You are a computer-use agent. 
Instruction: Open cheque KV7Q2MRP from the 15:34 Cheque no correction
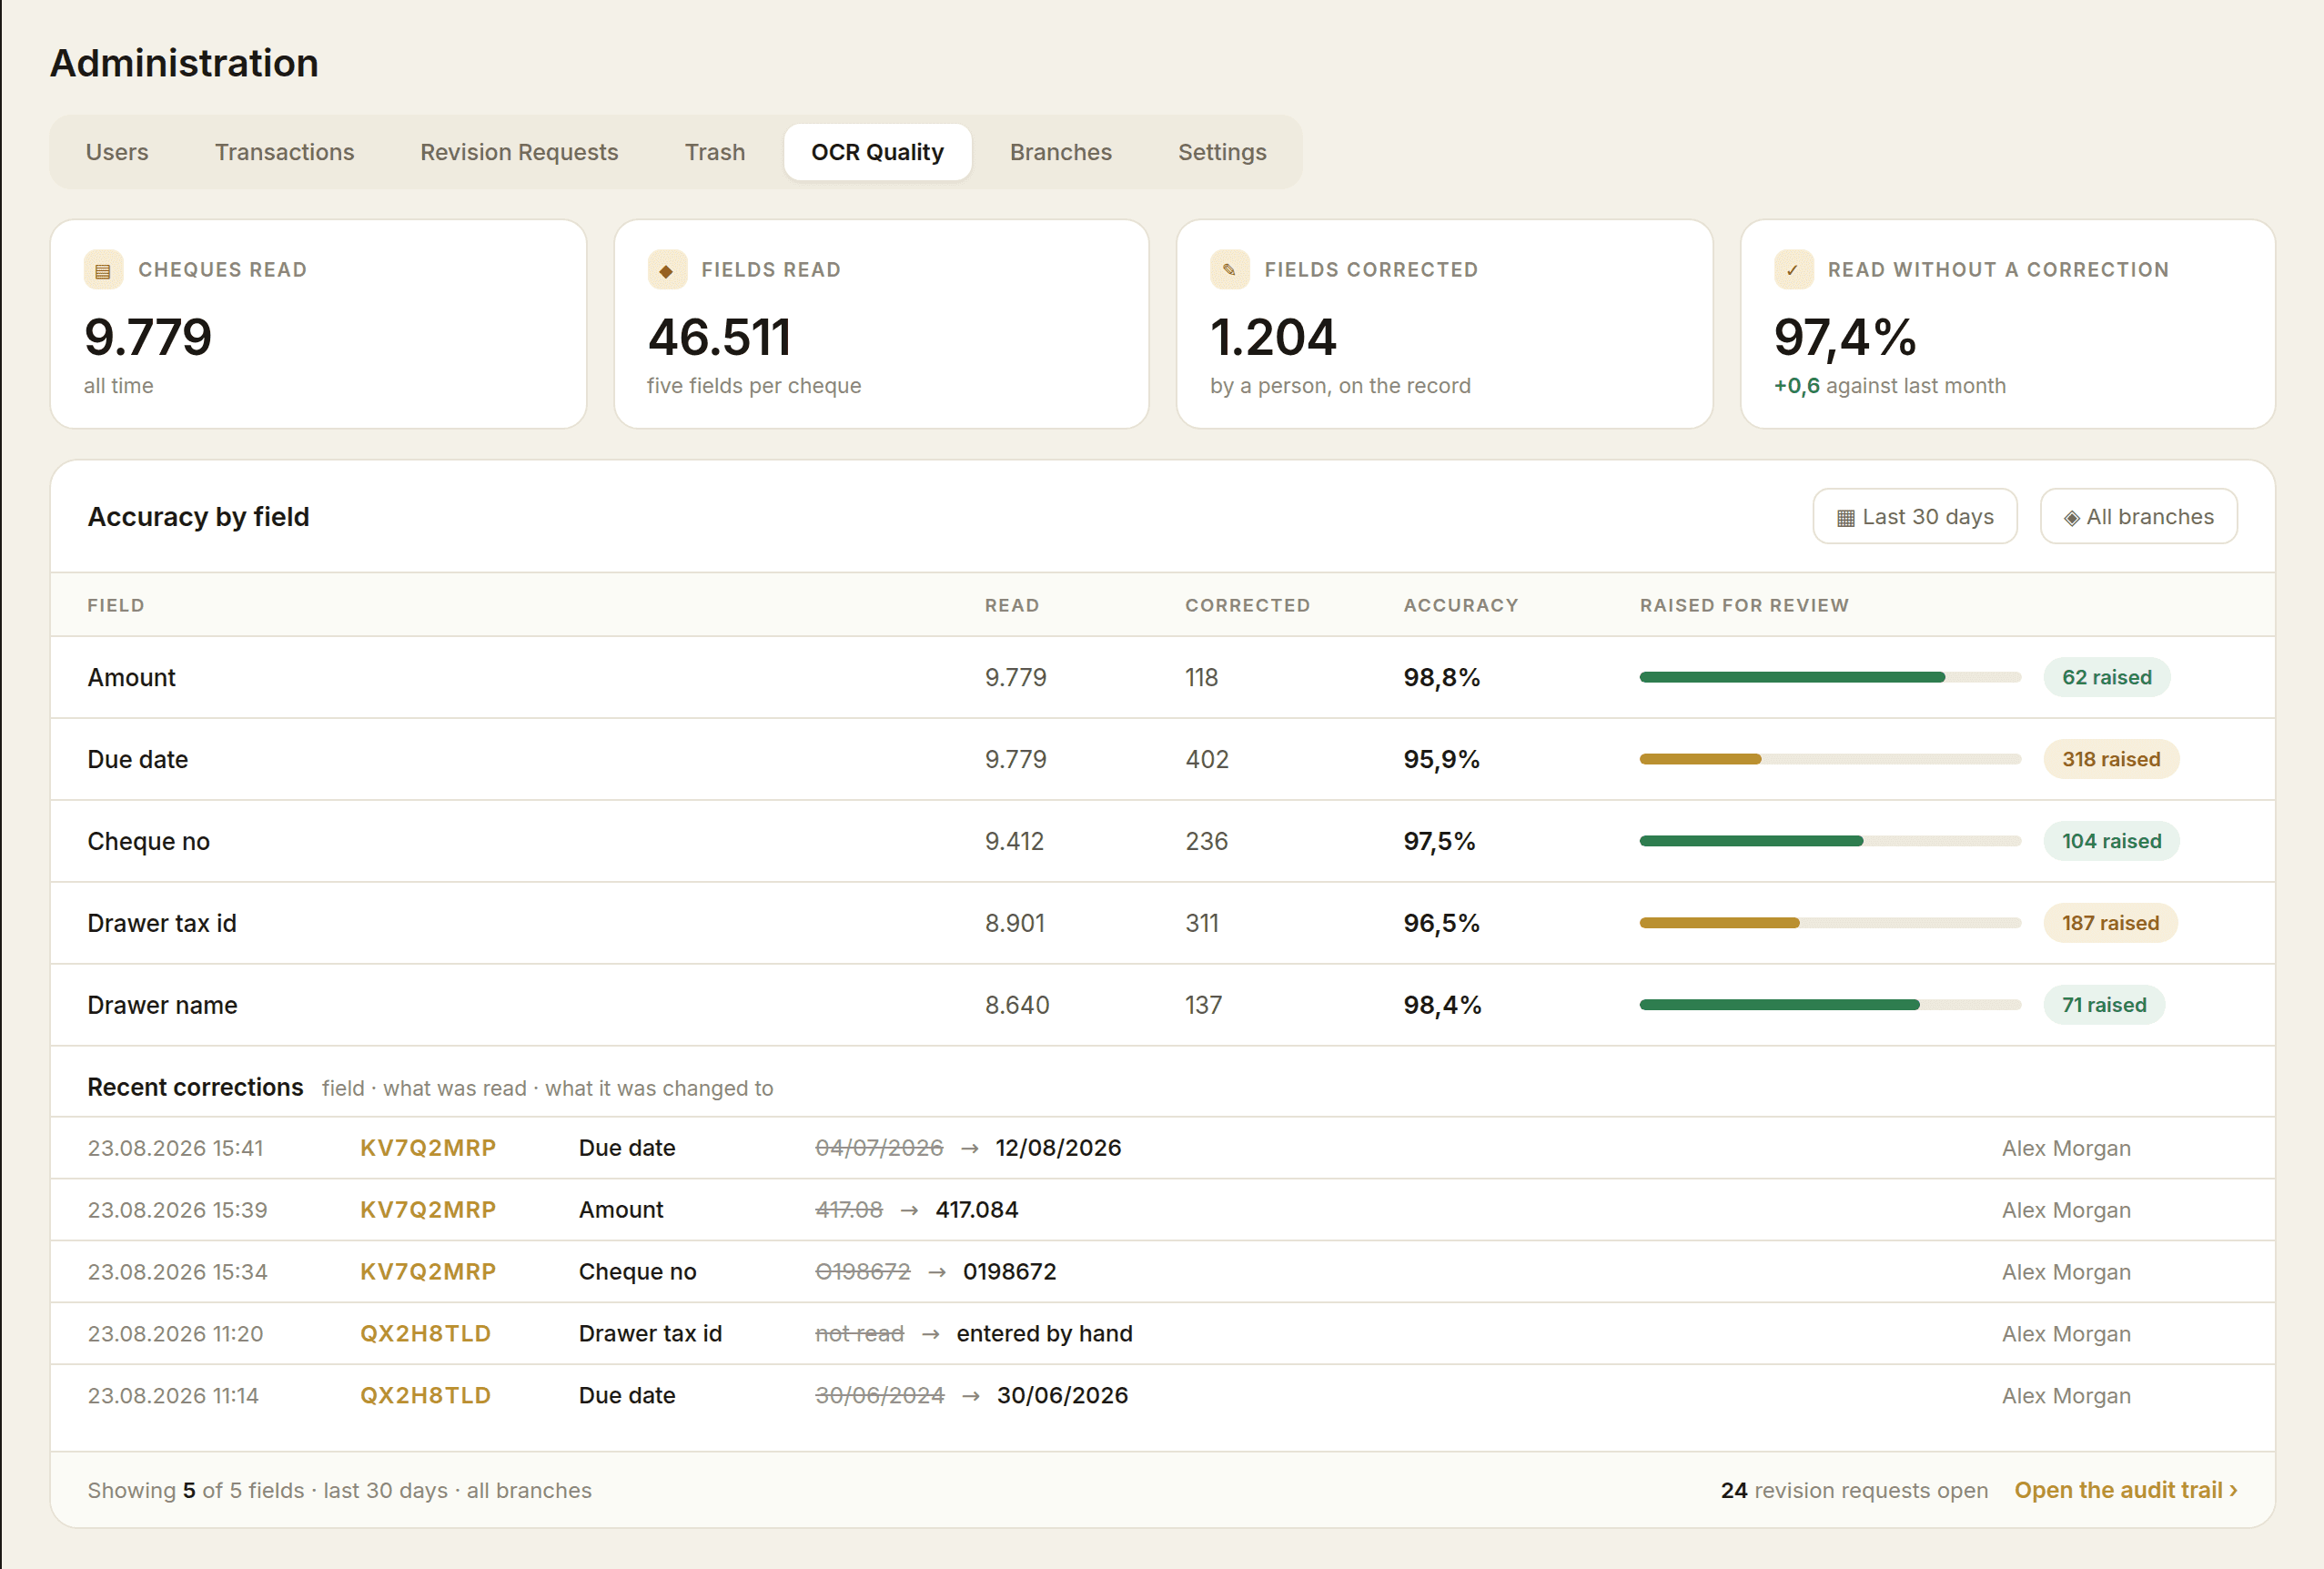428,1272
